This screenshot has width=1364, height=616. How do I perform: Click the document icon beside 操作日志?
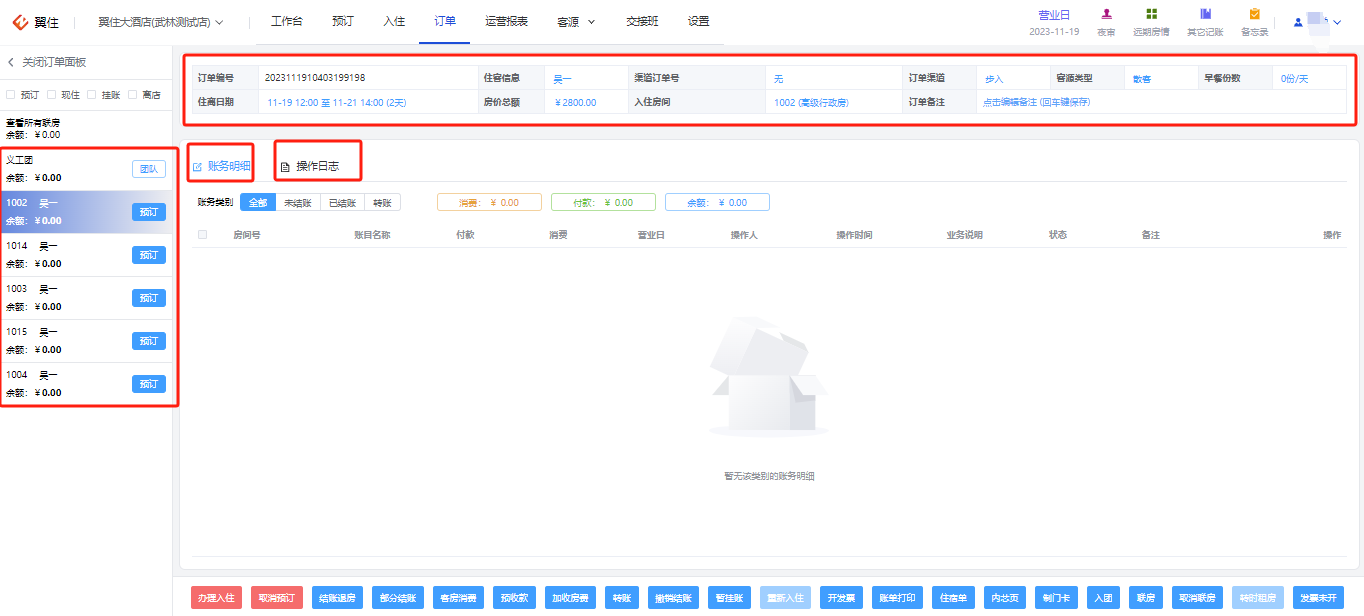285,166
